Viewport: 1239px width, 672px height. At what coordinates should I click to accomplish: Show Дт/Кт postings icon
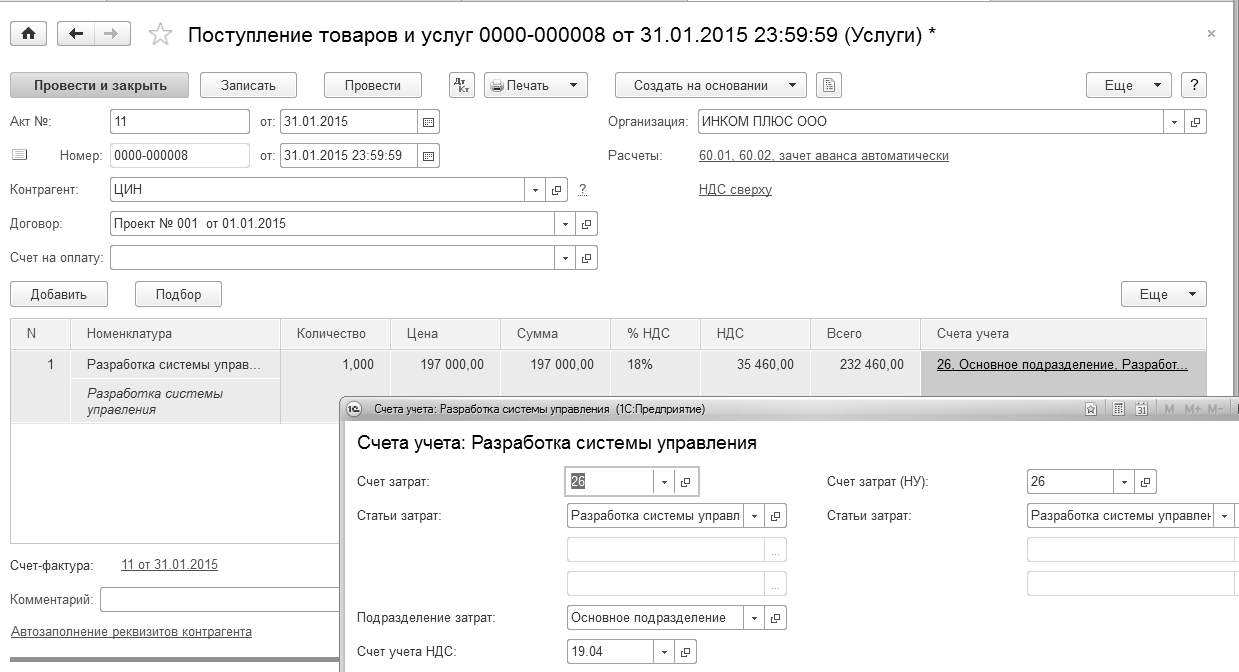[x=462, y=85]
